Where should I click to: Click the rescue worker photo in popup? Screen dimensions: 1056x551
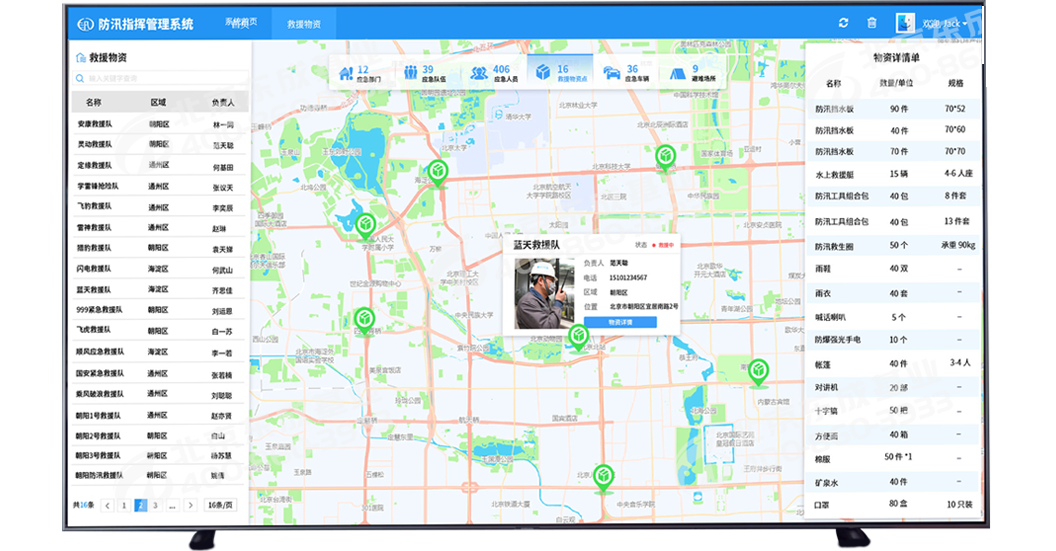543,293
